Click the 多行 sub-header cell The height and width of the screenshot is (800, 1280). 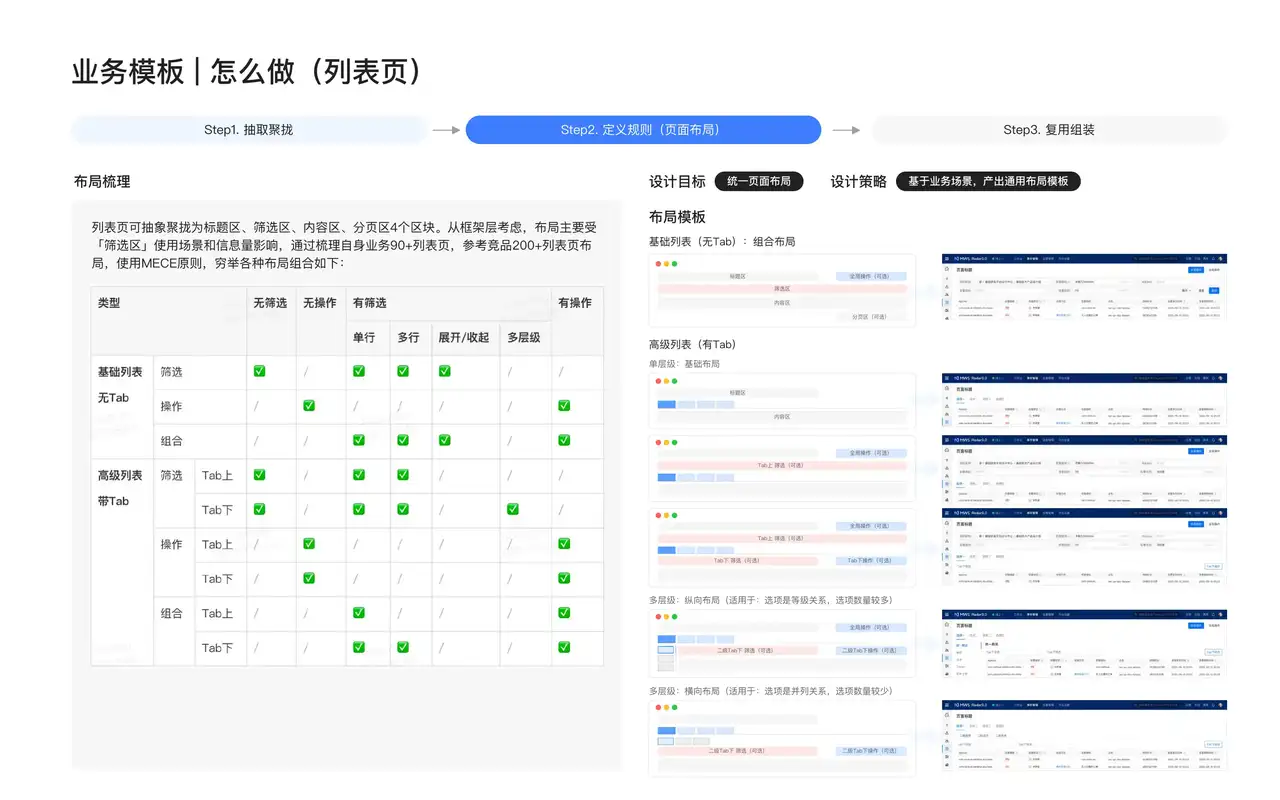(x=410, y=338)
